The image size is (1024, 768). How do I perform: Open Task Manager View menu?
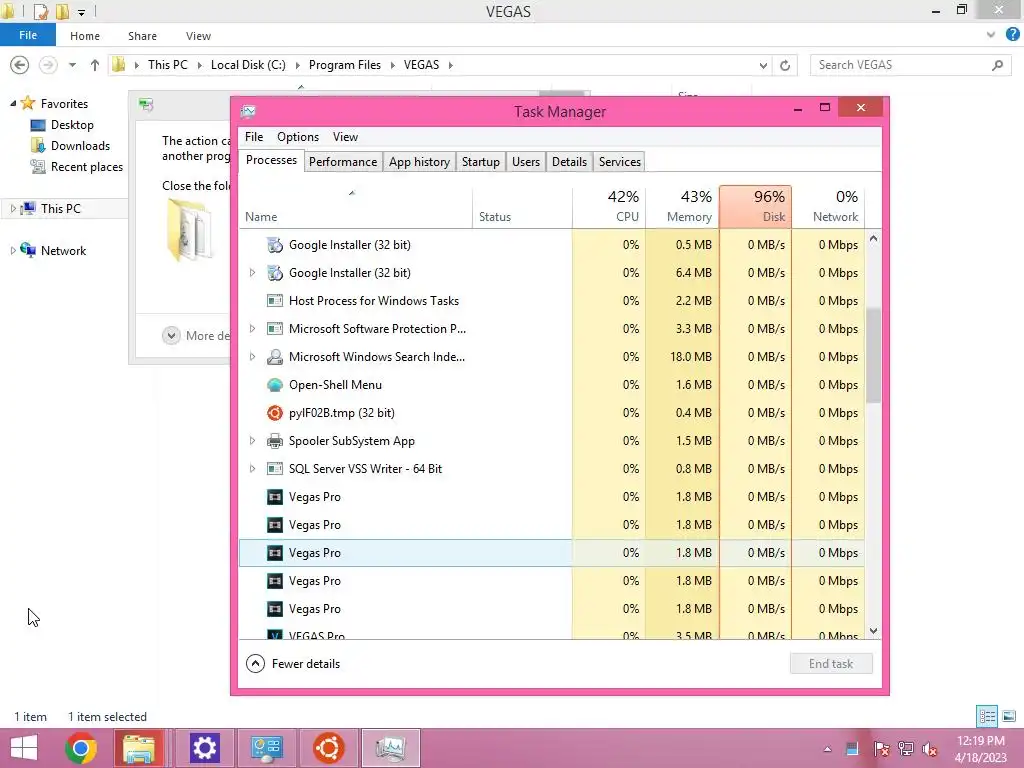tap(345, 137)
